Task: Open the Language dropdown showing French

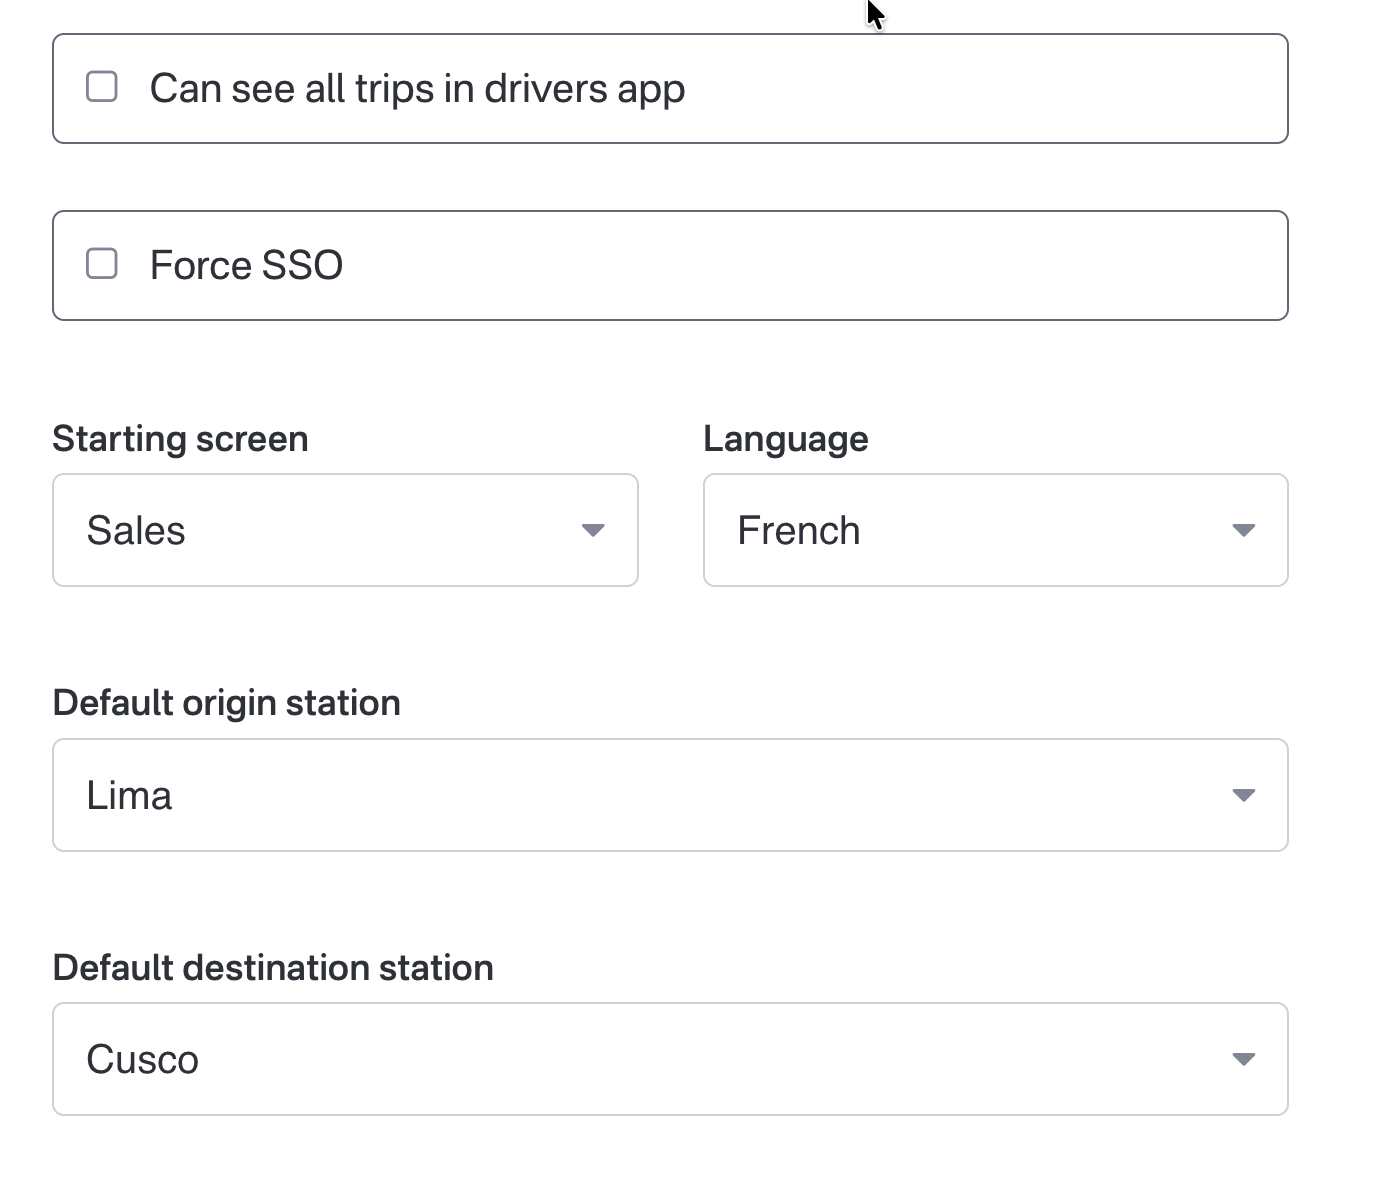Action: (995, 530)
